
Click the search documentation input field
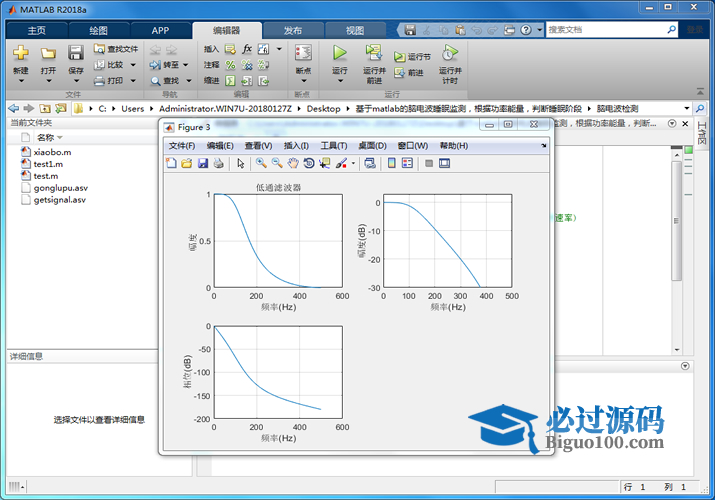[606, 30]
